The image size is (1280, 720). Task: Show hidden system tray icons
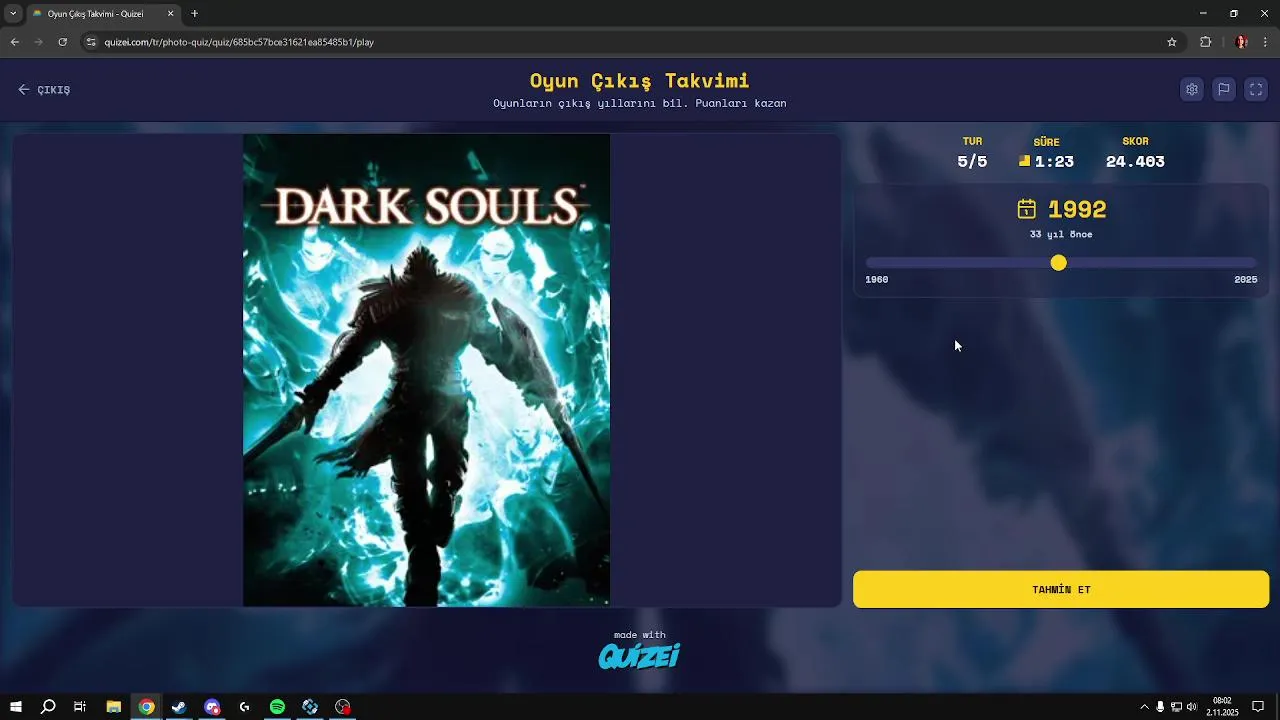(1144, 707)
